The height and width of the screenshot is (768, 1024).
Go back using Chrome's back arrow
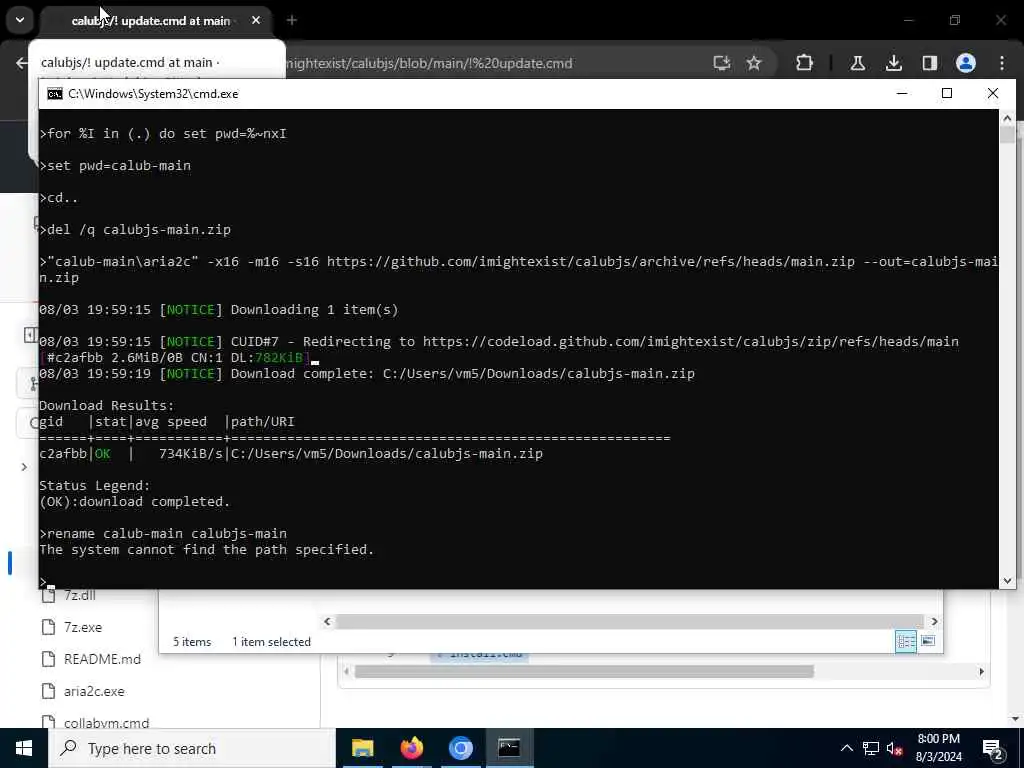click(x=22, y=63)
